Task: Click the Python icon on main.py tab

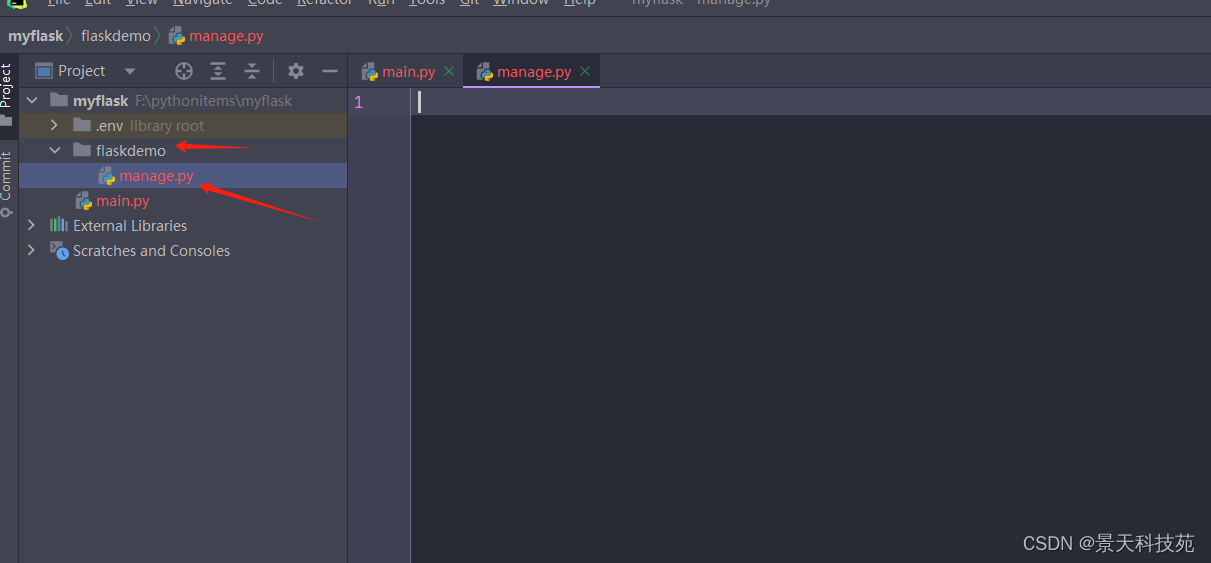Action: pos(369,72)
